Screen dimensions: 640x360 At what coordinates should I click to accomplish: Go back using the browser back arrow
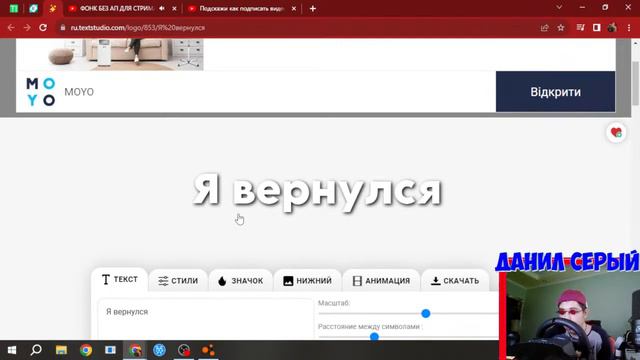coord(11,28)
